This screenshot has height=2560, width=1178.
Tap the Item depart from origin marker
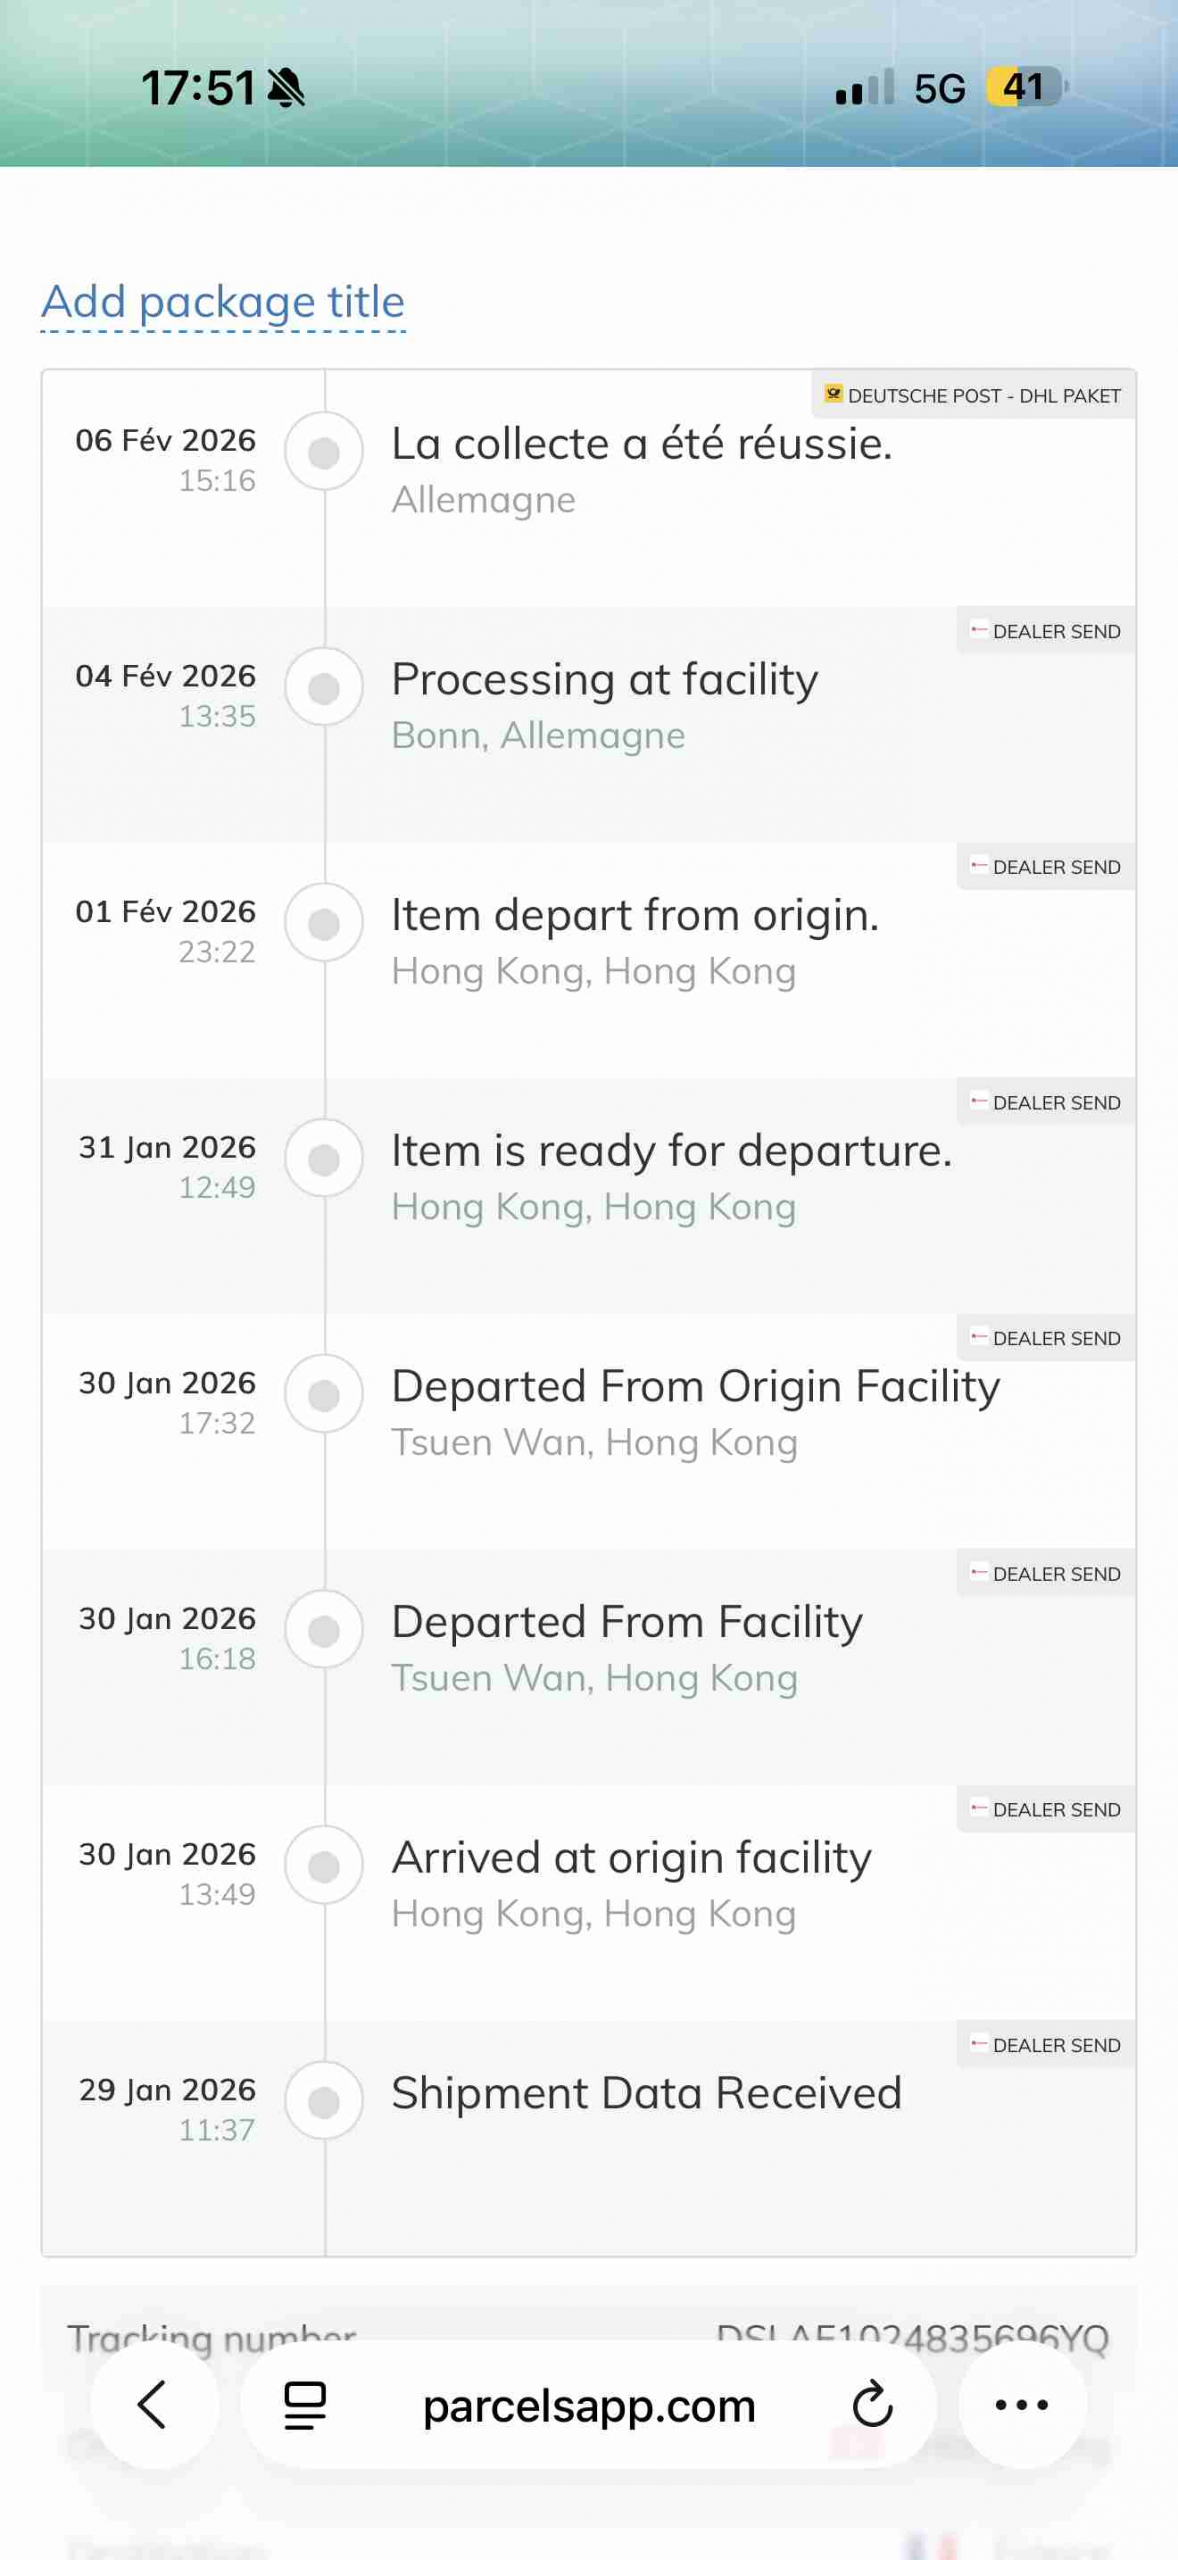point(323,923)
